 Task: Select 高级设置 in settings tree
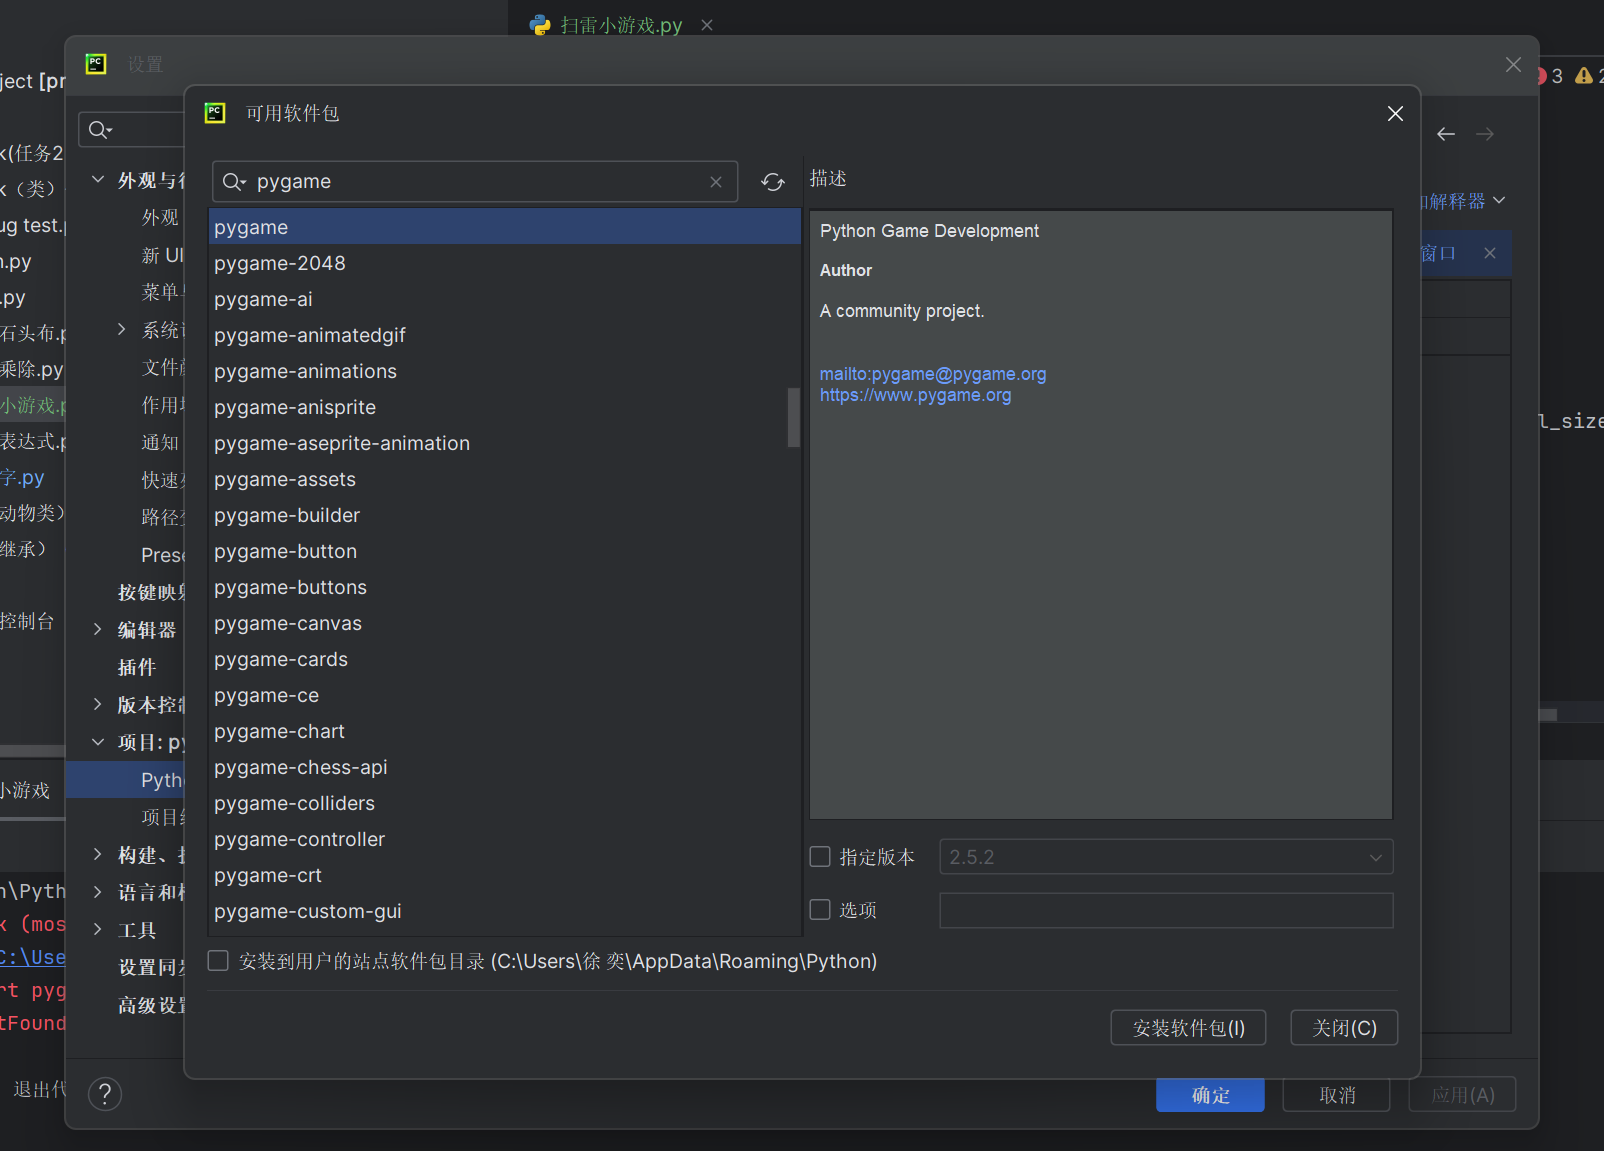click(151, 1005)
